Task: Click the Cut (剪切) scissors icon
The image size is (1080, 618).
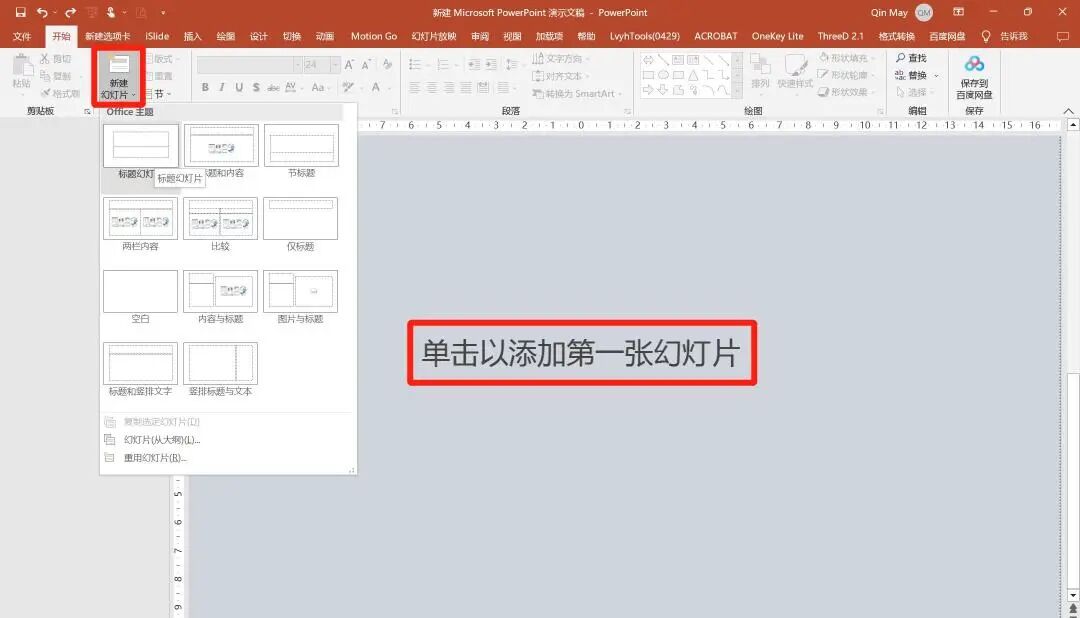Action: tap(45, 59)
